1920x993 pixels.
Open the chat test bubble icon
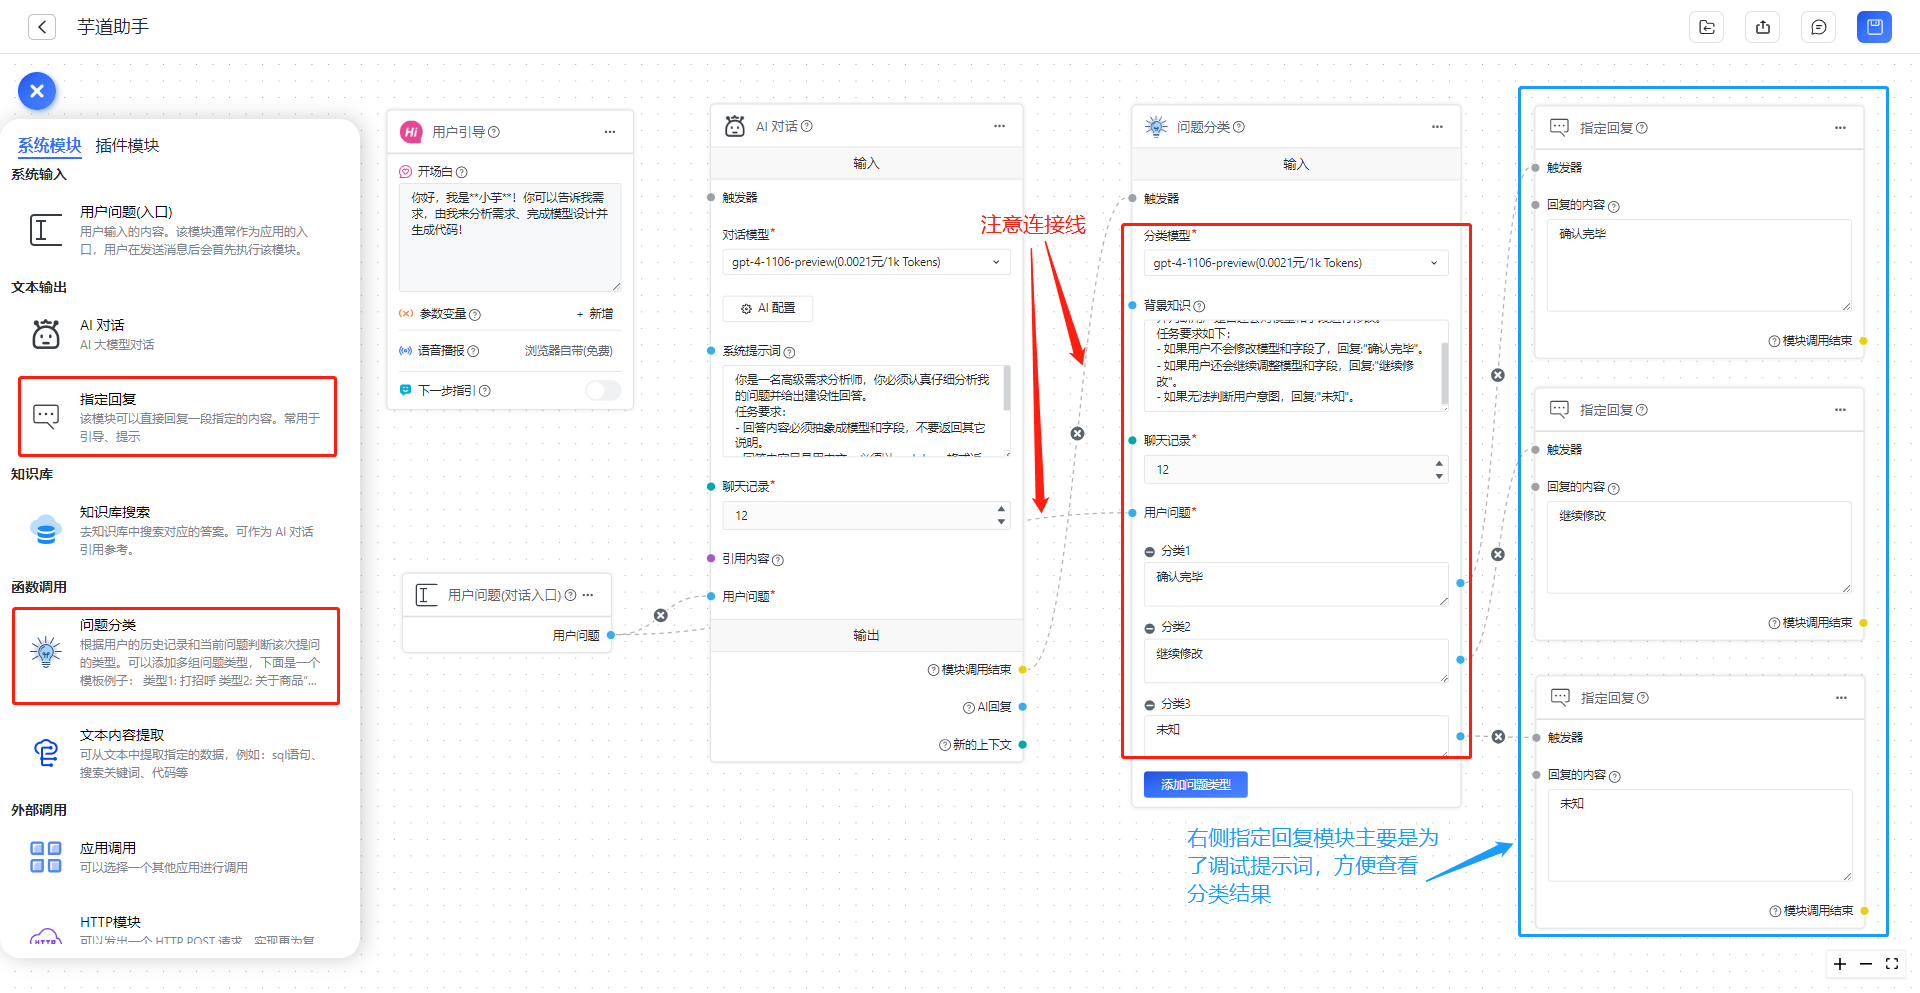[1819, 27]
